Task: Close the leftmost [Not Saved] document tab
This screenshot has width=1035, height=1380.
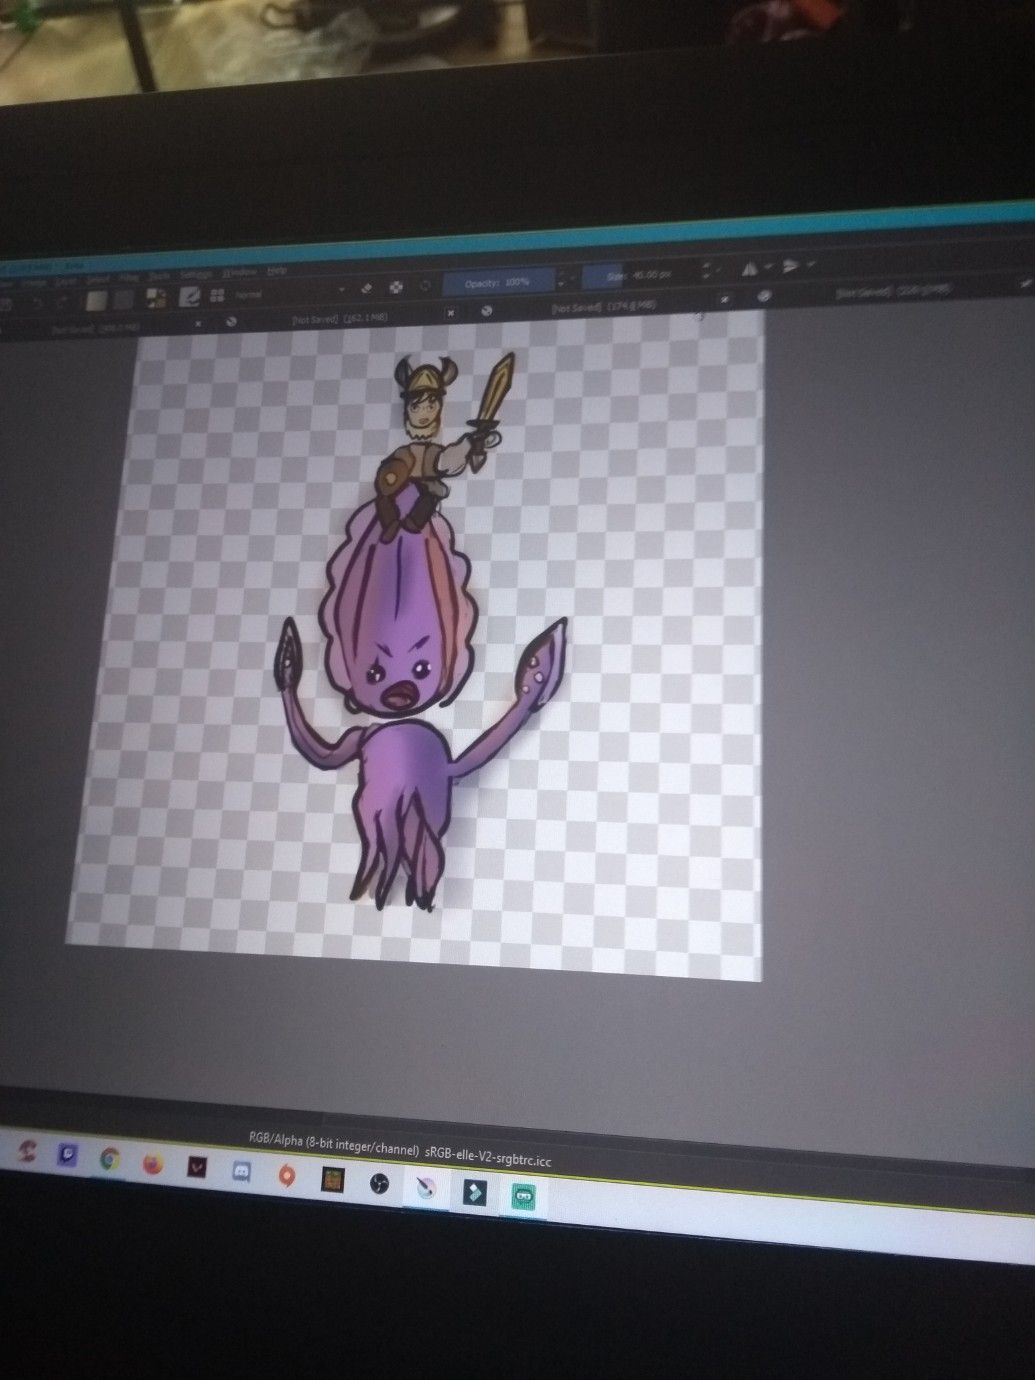Action: [198, 324]
